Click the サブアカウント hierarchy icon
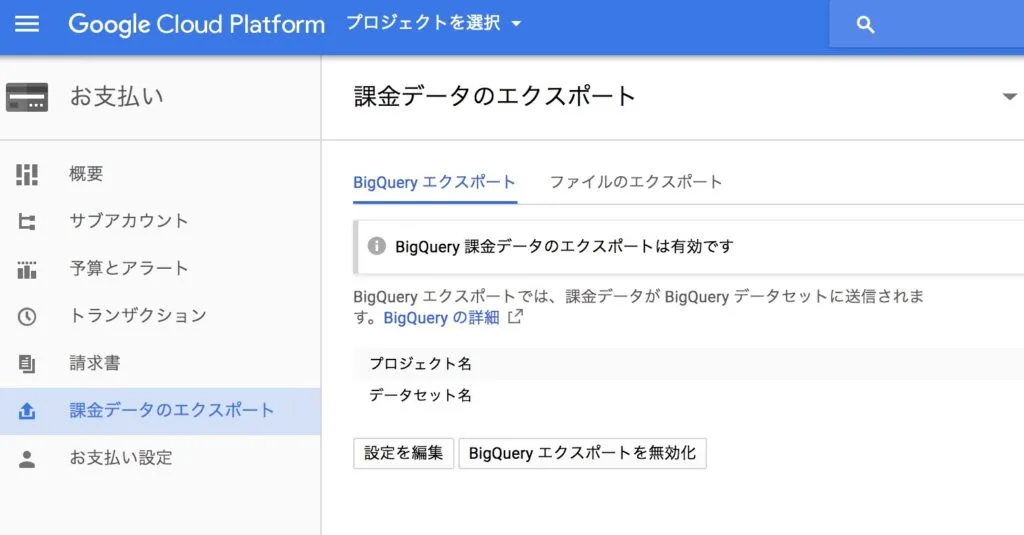Screen dimensions: 1024x535 coord(27,222)
